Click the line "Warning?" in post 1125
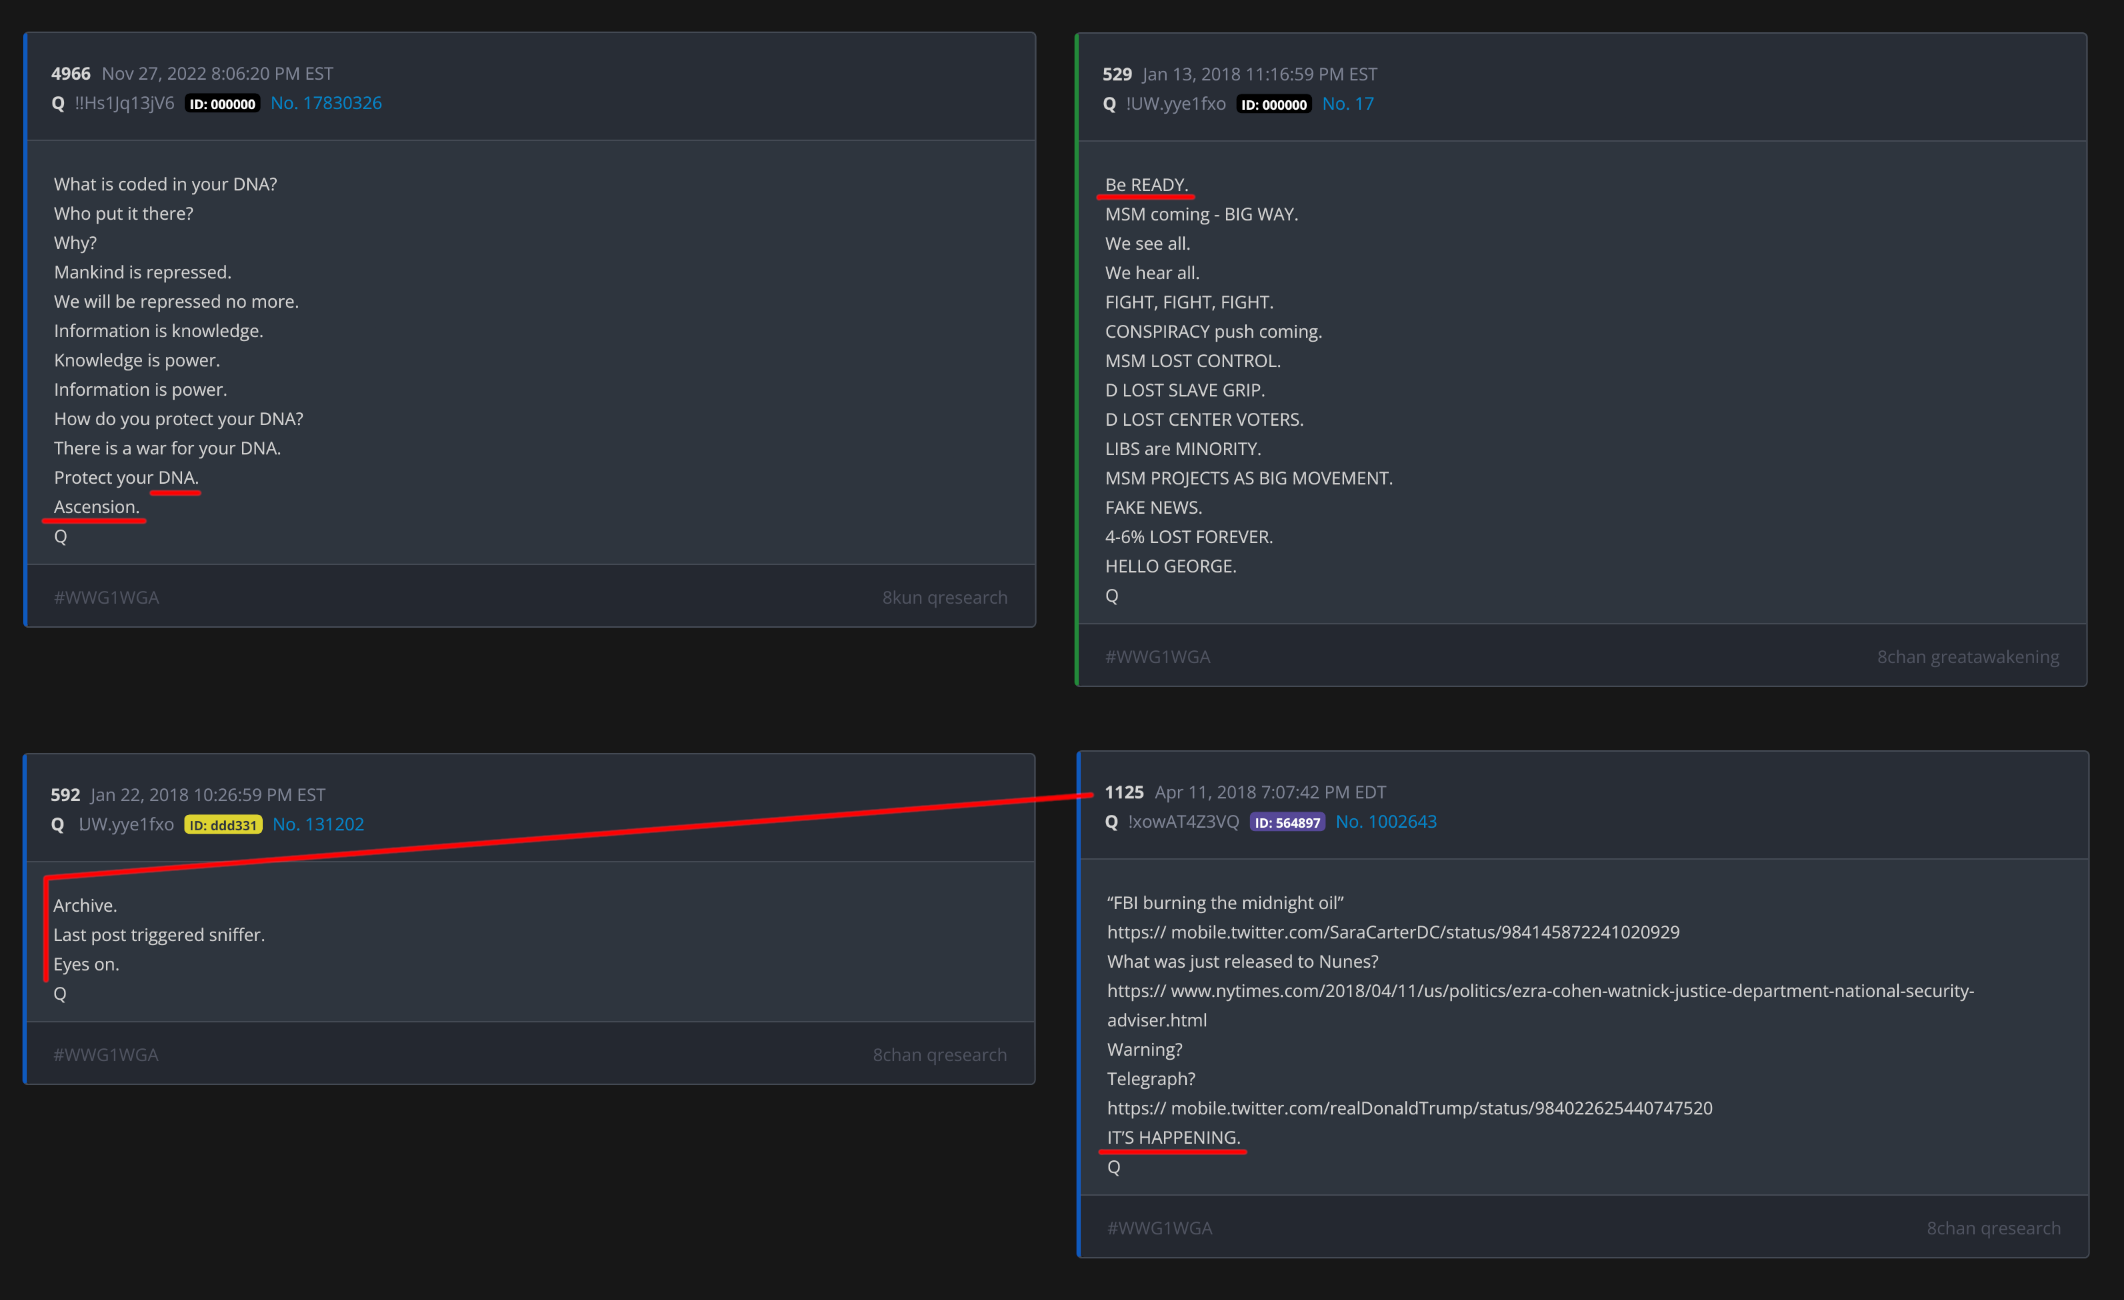This screenshot has height=1300, width=2124. (x=1145, y=1049)
